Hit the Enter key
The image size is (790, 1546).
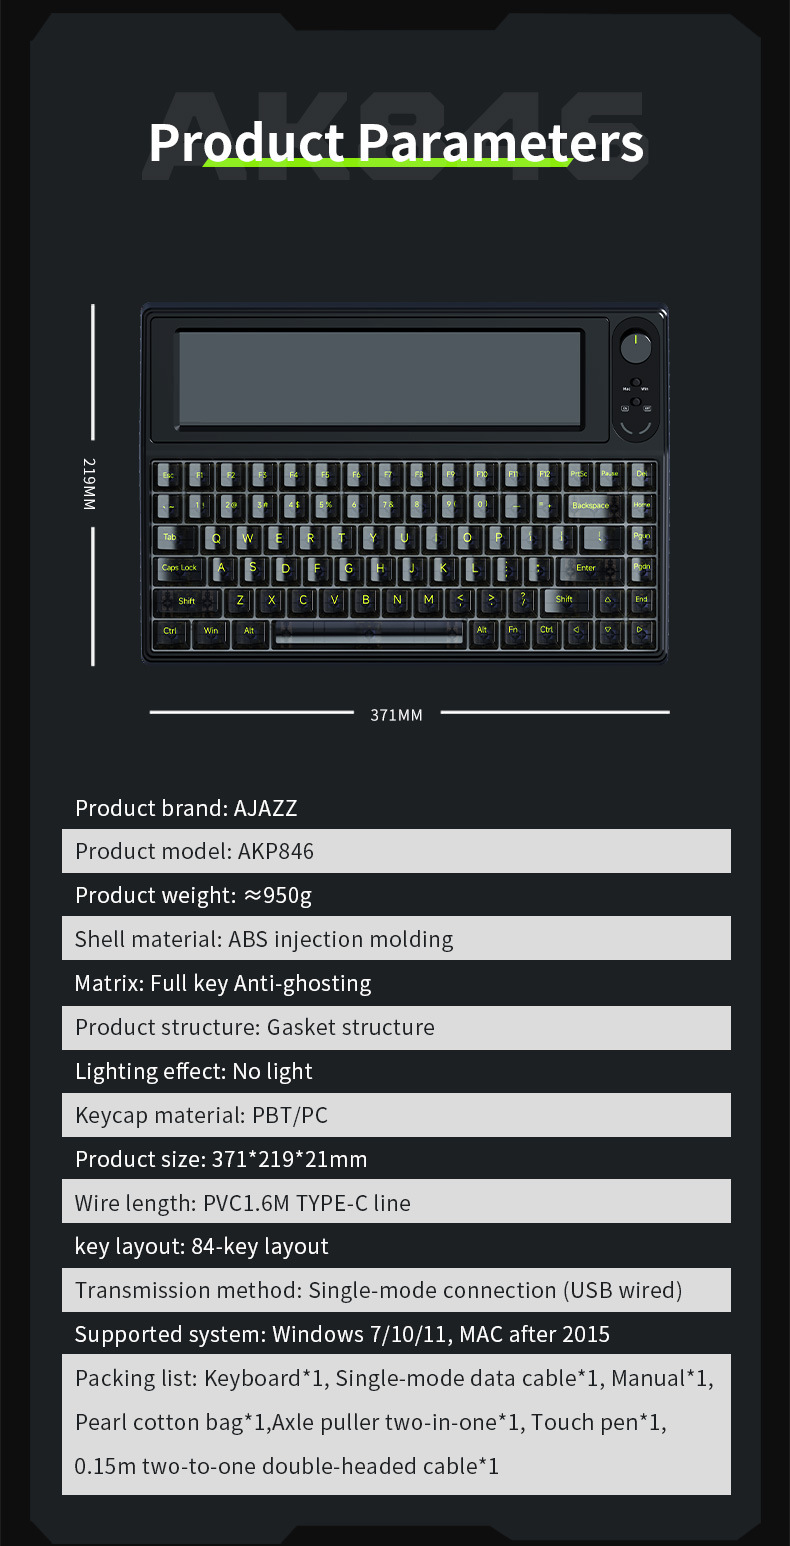585,568
